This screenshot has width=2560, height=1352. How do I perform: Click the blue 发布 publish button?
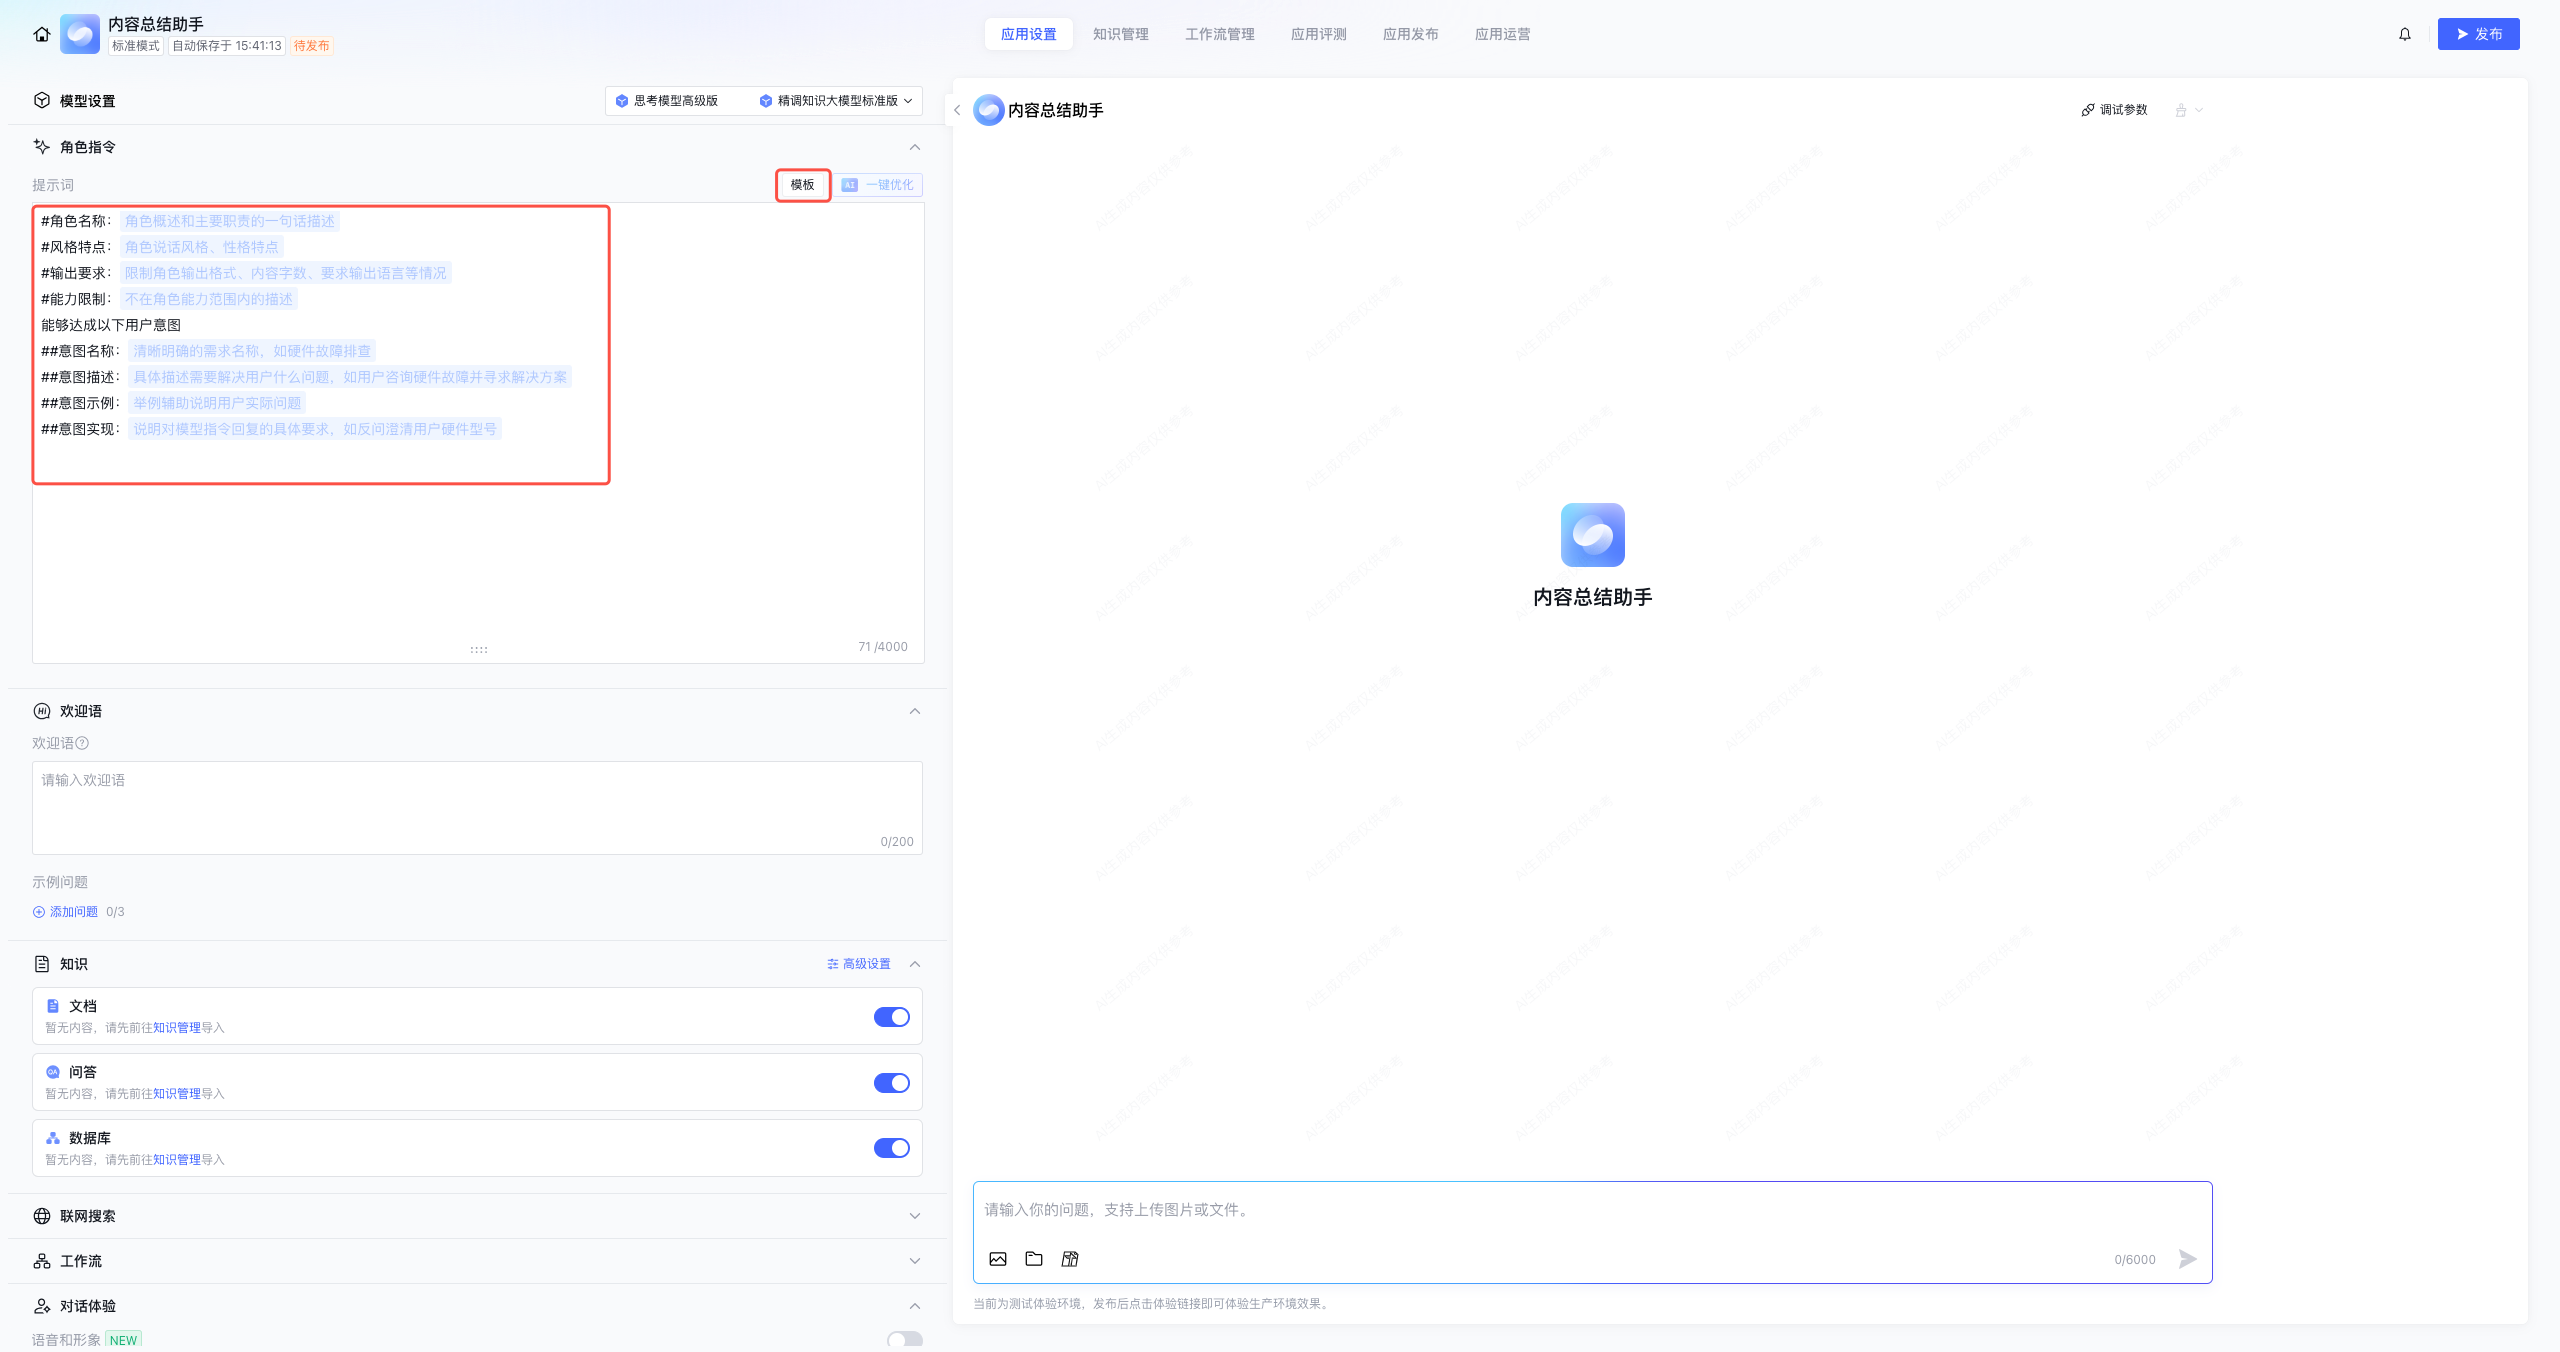pyautogui.click(x=2478, y=34)
